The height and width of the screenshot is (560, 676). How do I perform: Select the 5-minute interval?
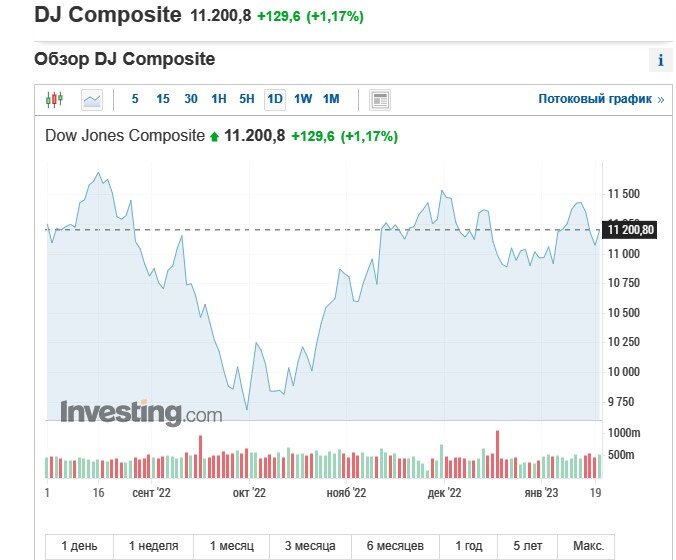(x=135, y=99)
